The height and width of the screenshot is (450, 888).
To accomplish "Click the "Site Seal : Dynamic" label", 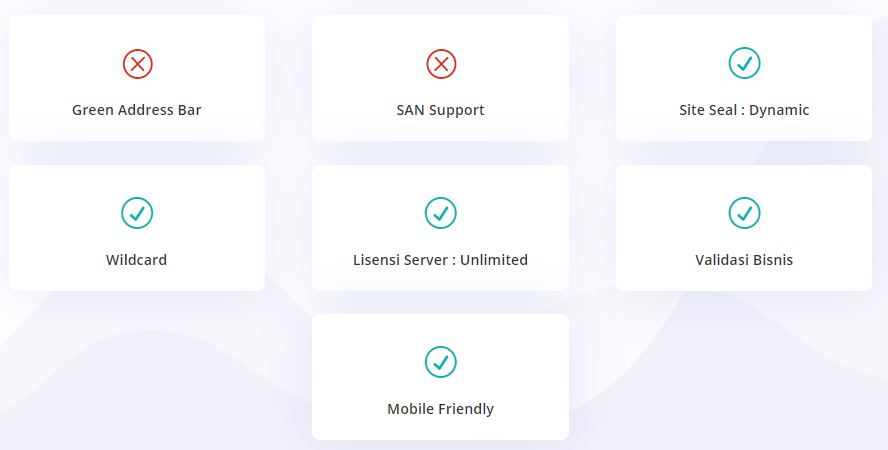I will point(744,110).
